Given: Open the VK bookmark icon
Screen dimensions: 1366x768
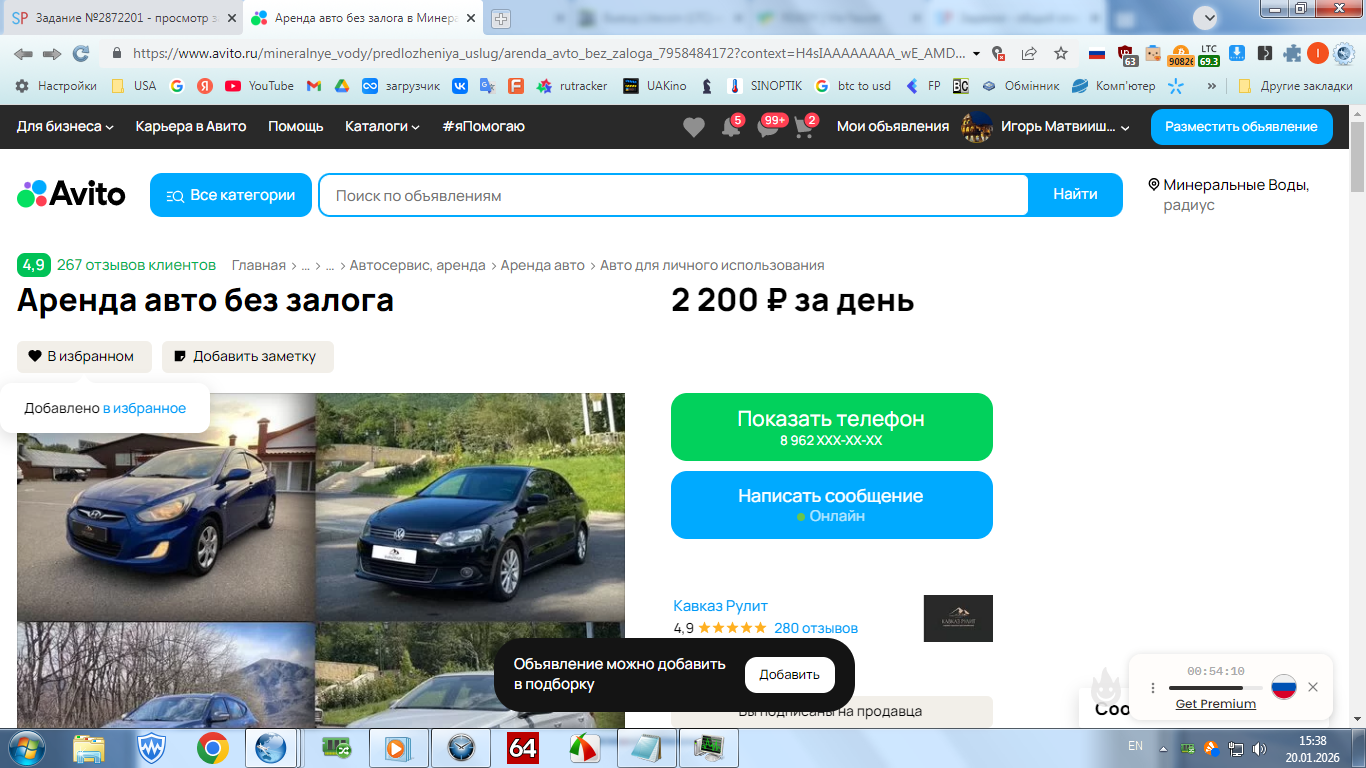Looking at the screenshot, I should click(460, 86).
